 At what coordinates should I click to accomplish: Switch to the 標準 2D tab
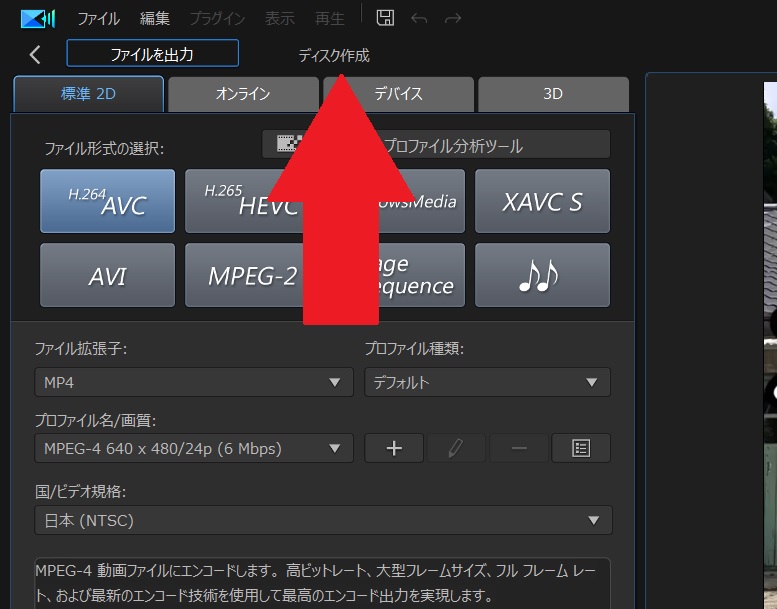point(89,94)
